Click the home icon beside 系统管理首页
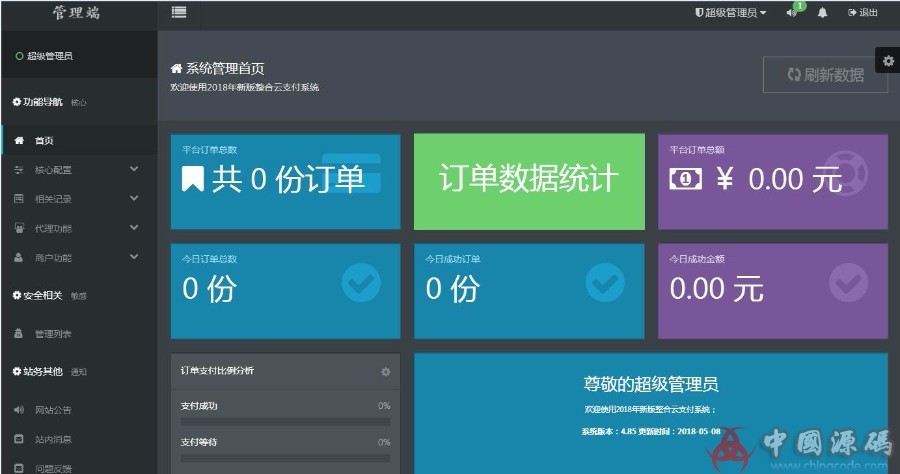 point(176,69)
